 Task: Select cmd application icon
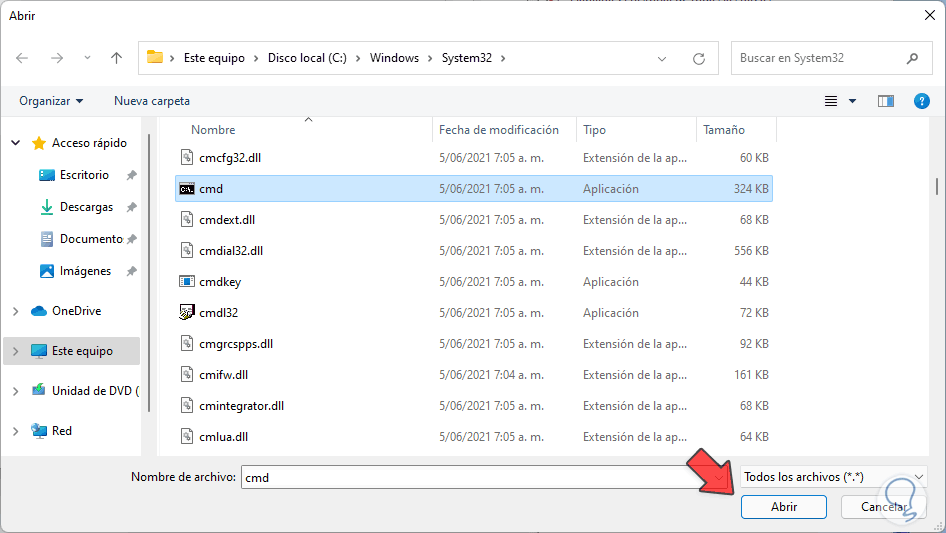point(187,189)
